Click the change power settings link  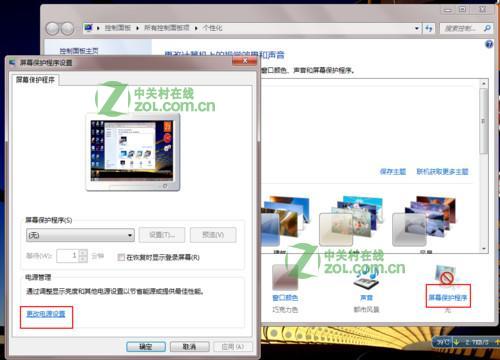[46, 314]
